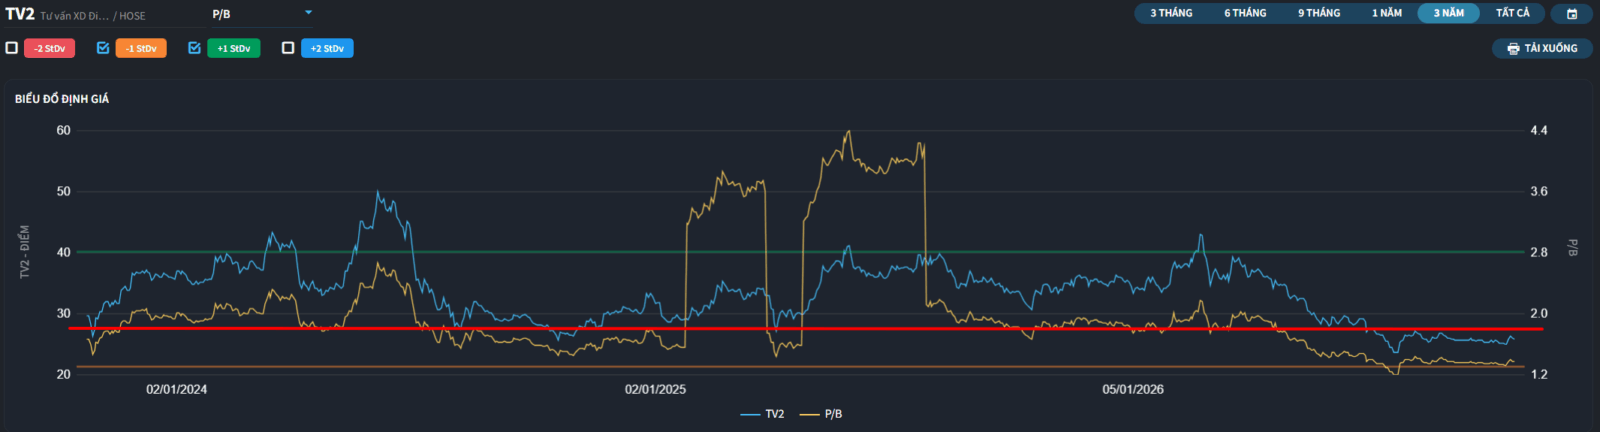Click the 02/01/2025 x-axis date label
This screenshot has height=432, width=1600.
tap(655, 389)
